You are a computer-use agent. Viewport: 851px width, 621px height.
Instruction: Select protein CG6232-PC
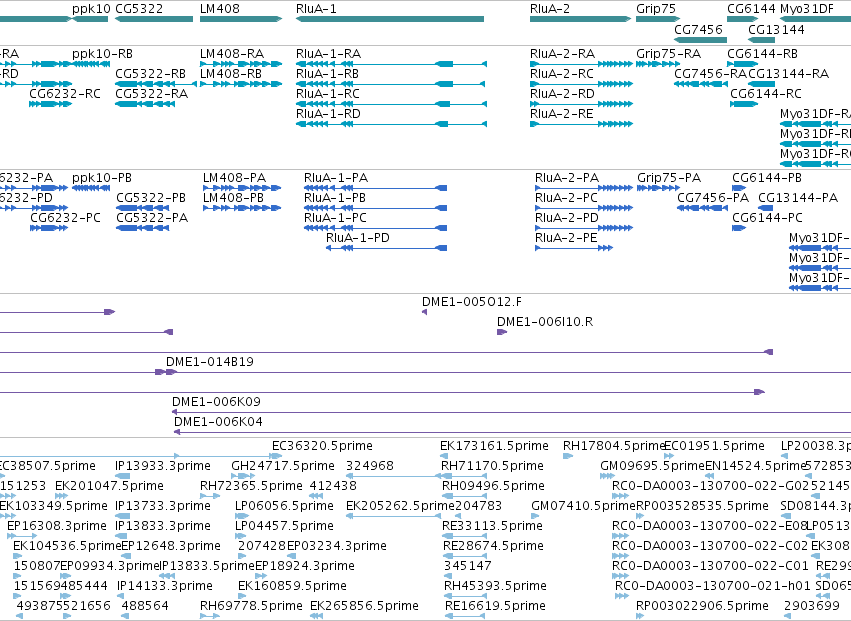tap(66, 218)
